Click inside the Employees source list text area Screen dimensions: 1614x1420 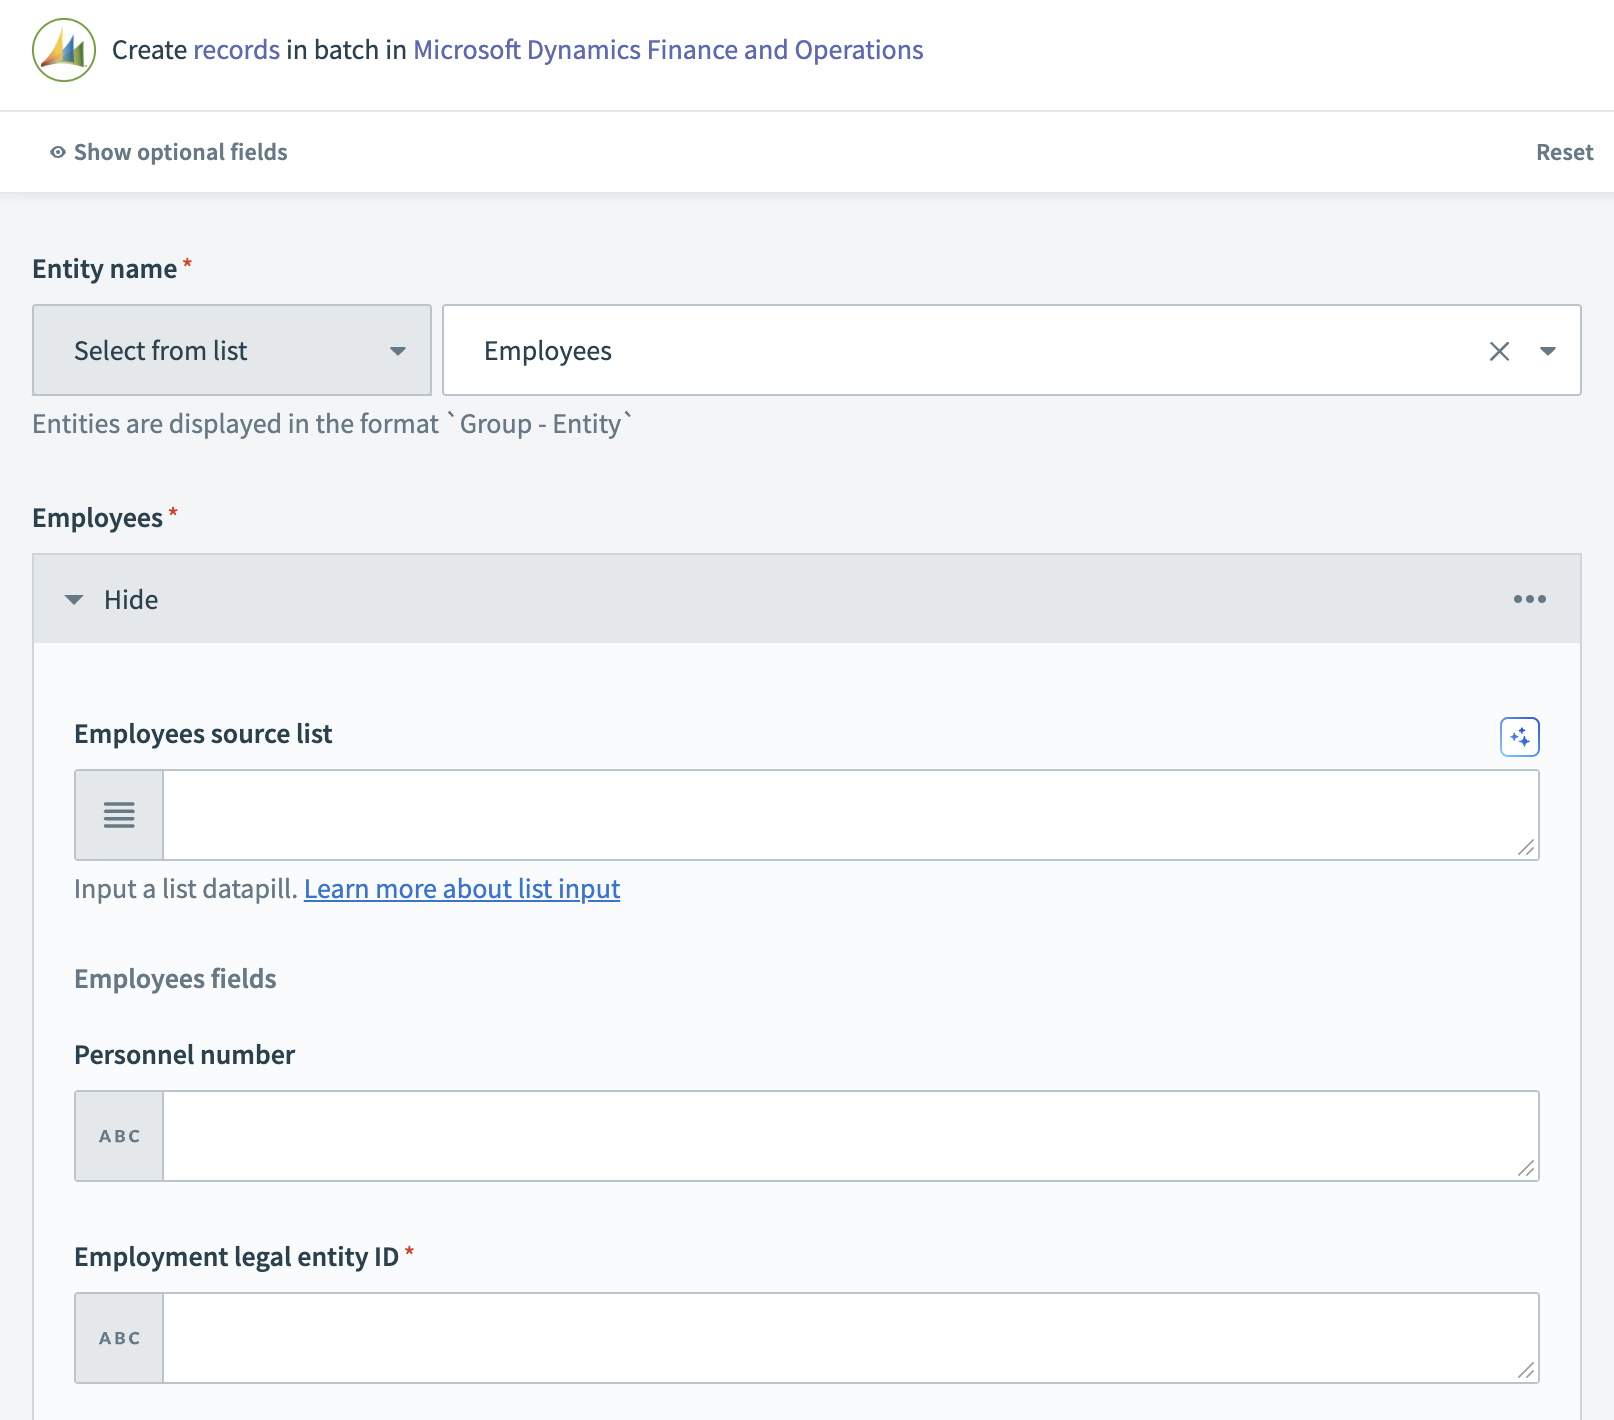coord(850,815)
